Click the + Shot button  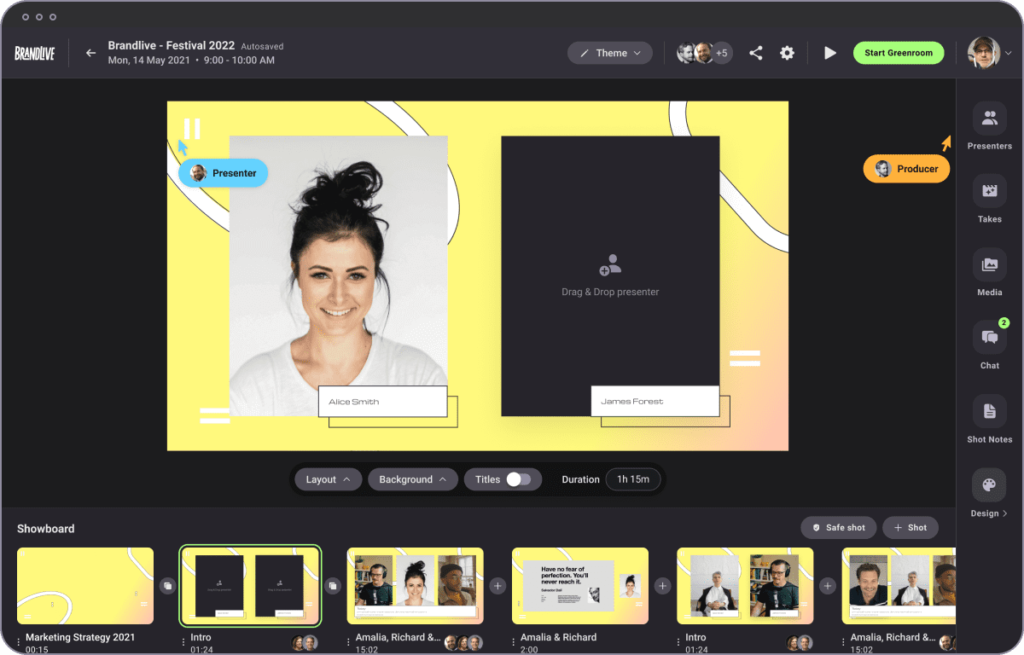(x=910, y=528)
